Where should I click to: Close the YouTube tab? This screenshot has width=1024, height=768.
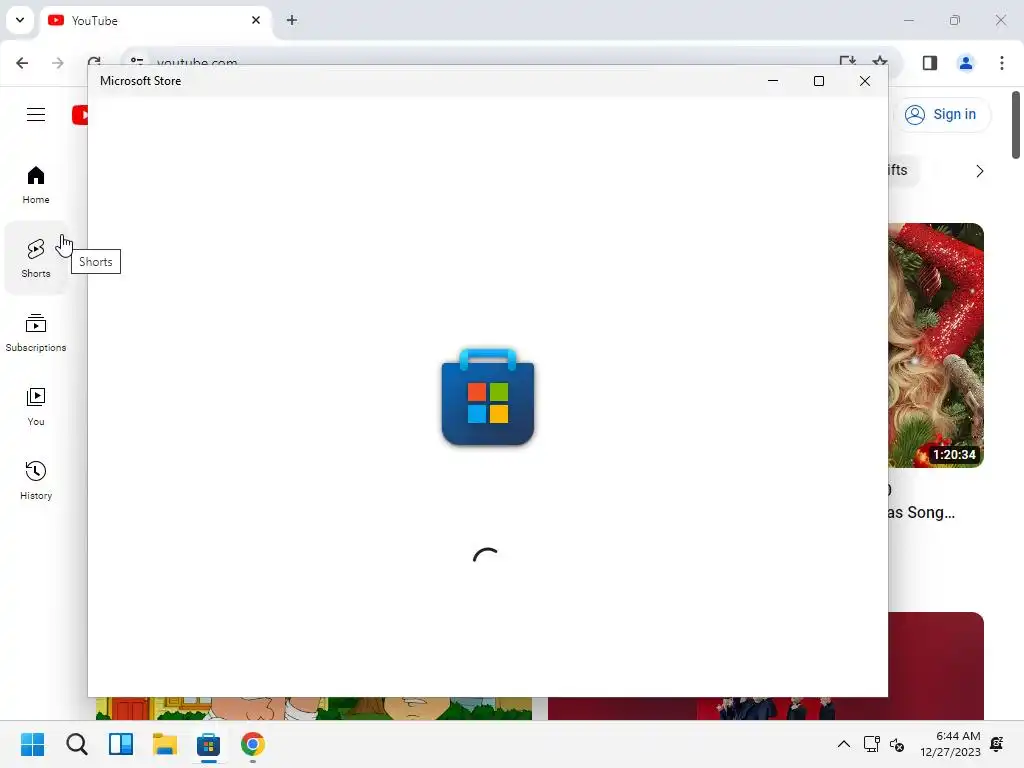click(256, 20)
